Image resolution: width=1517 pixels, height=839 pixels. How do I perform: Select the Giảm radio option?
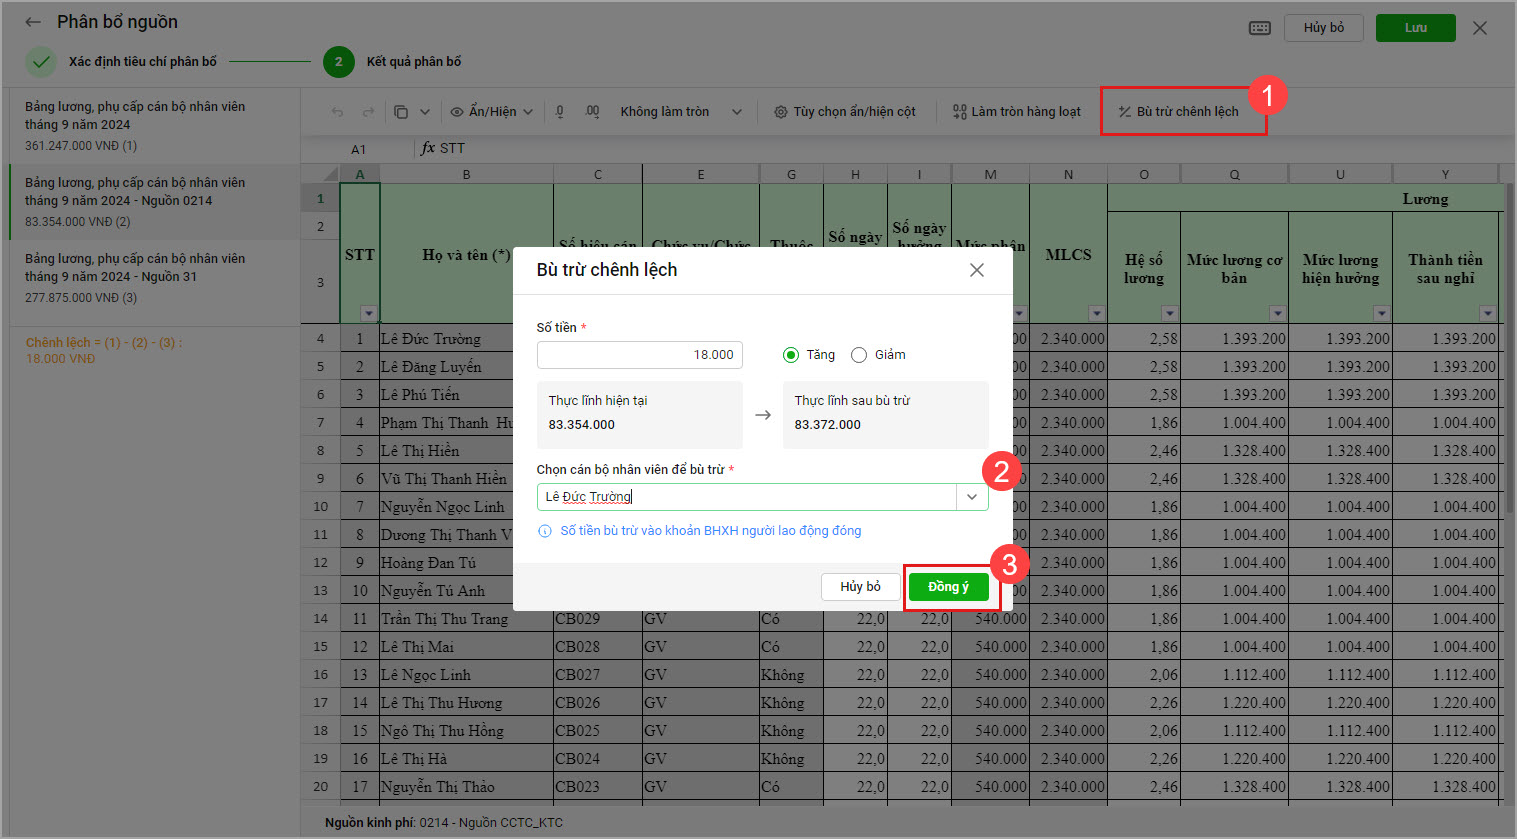click(x=859, y=355)
